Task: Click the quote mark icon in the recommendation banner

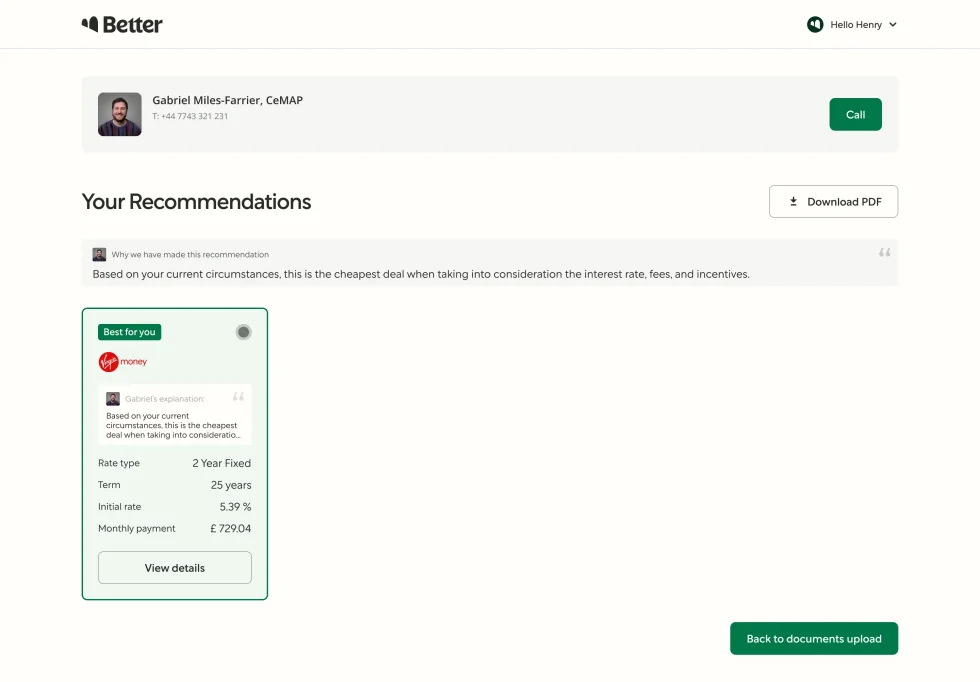Action: point(884,253)
